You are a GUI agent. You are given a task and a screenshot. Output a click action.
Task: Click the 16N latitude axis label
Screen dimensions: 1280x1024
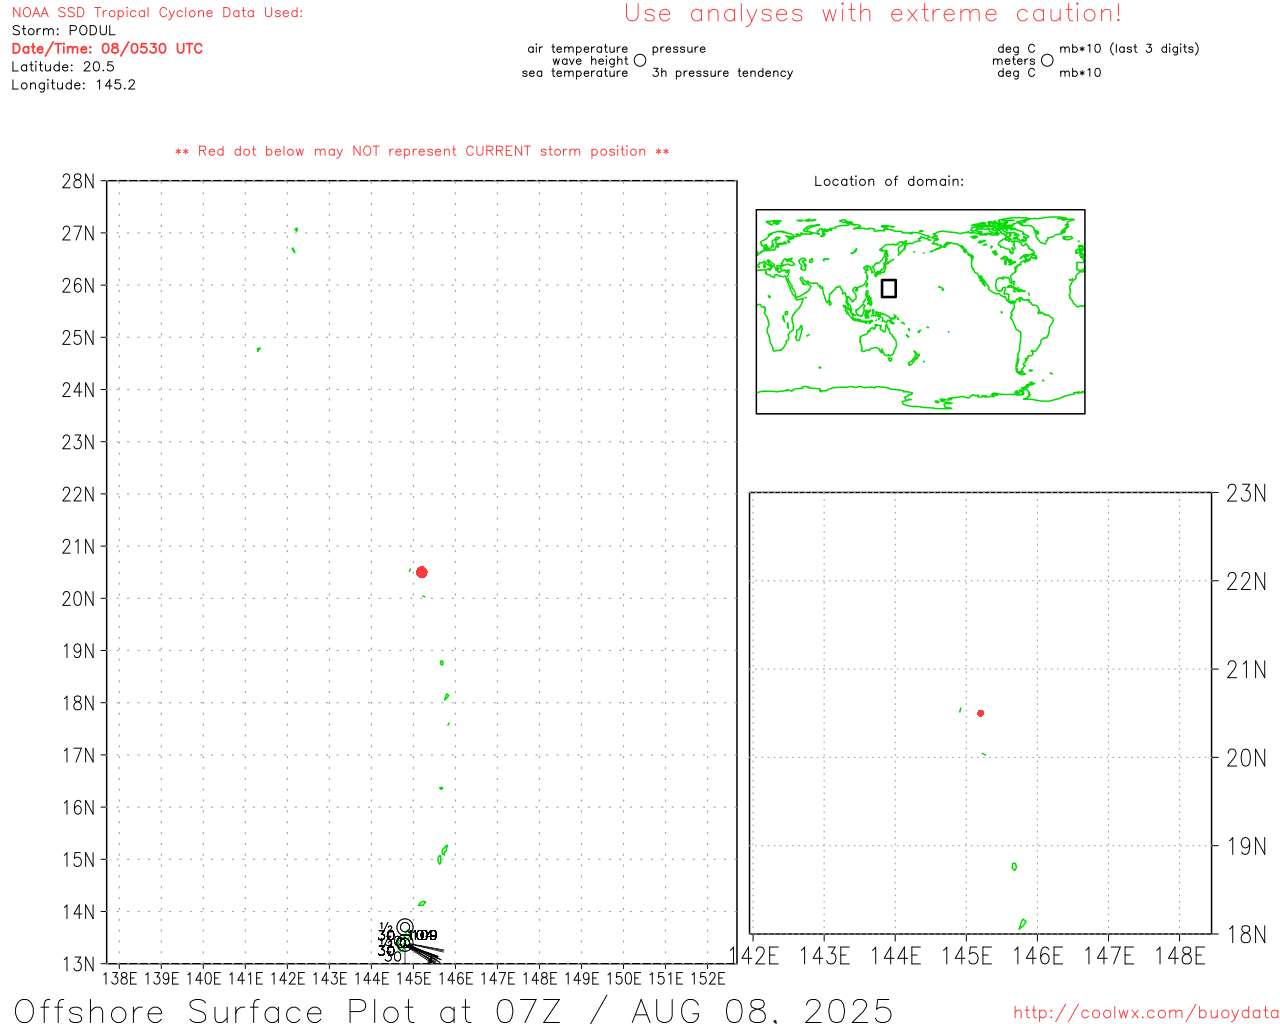(x=79, y=807)
